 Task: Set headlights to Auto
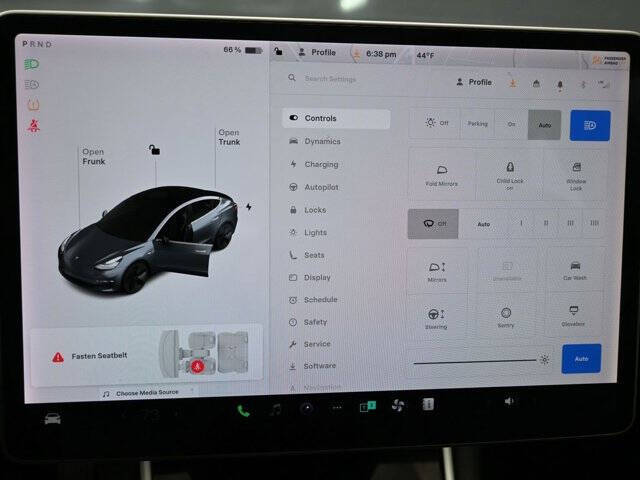(544, 124)
